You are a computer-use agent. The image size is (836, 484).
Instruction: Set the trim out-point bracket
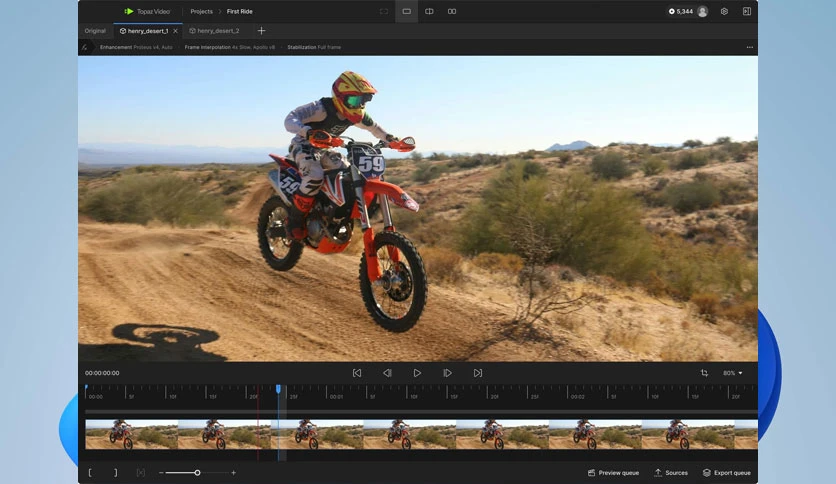(x=115, y=473)
